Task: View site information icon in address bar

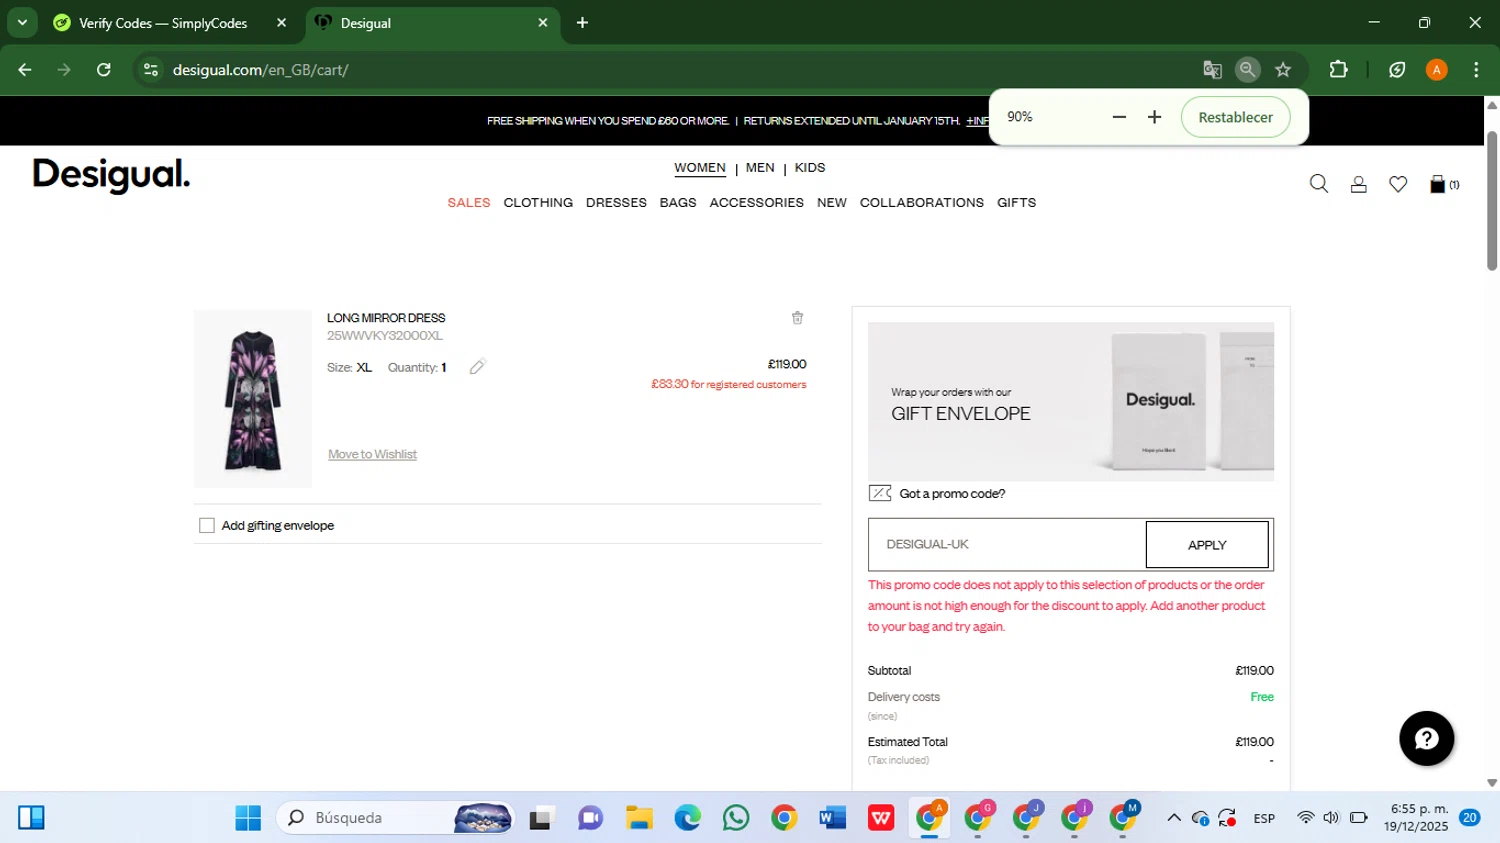Action: [151, 70]
